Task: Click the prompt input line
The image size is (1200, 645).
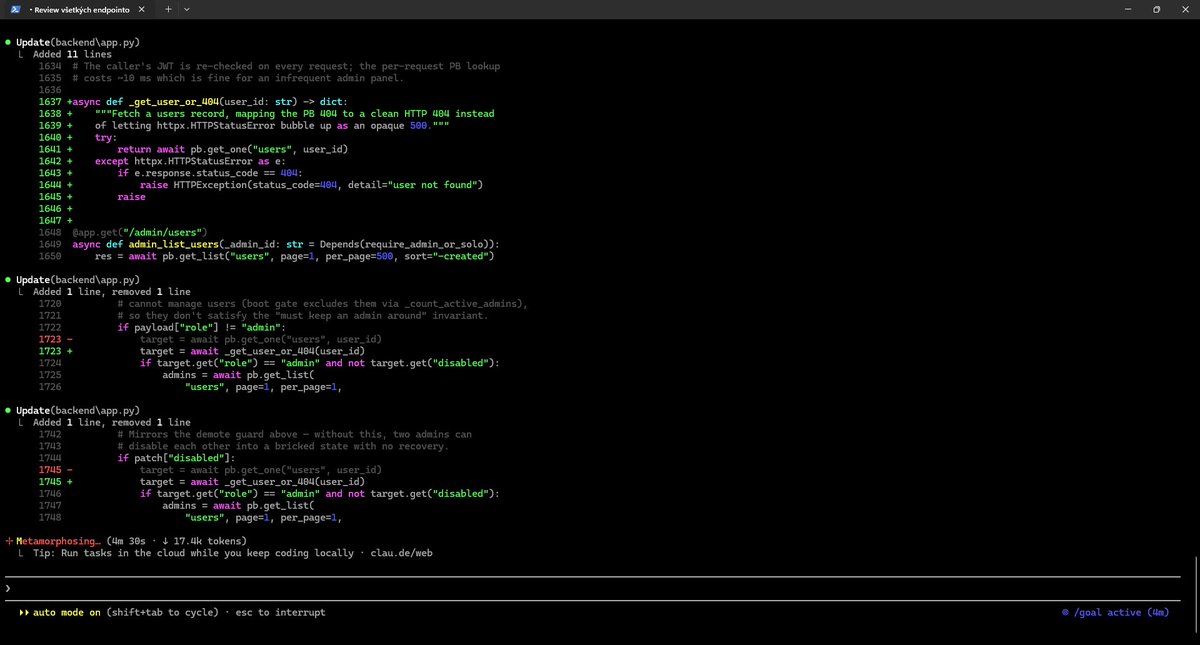Action: [x=592, y=589]
